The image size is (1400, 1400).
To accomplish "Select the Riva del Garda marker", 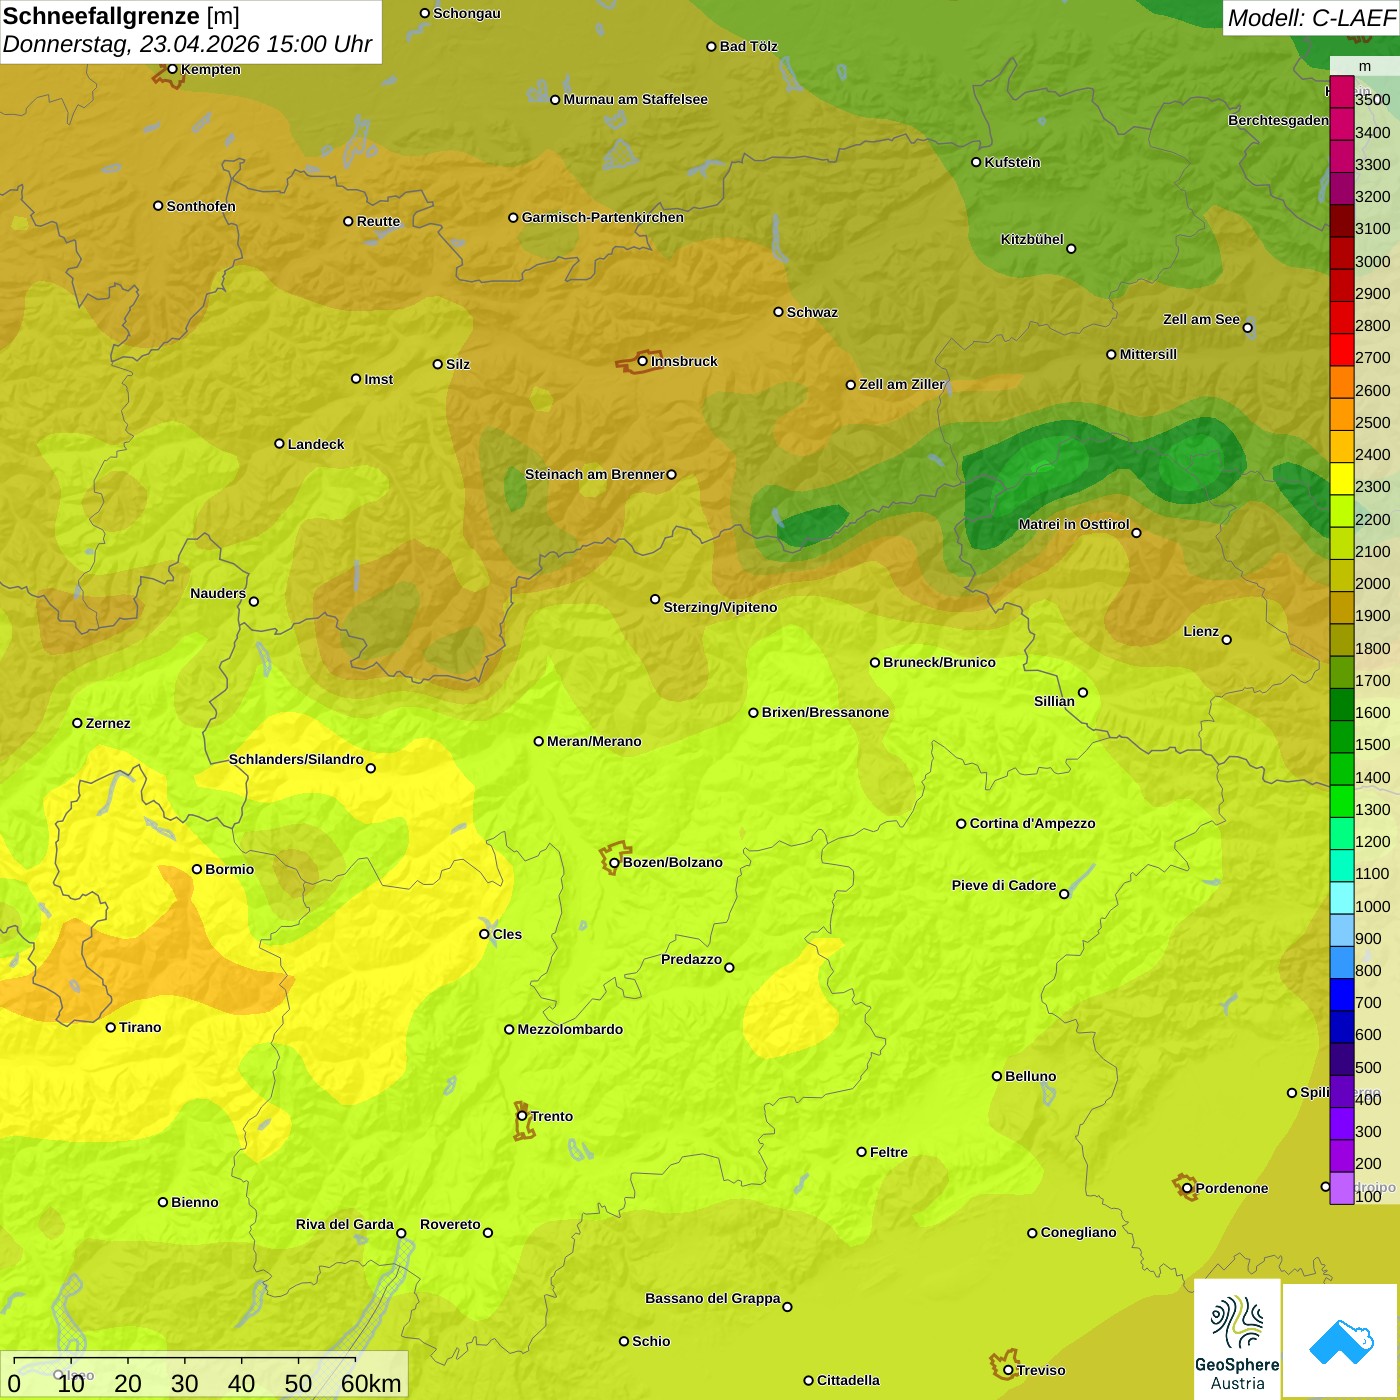I will pyautogui.click(x=401, y=1233).
